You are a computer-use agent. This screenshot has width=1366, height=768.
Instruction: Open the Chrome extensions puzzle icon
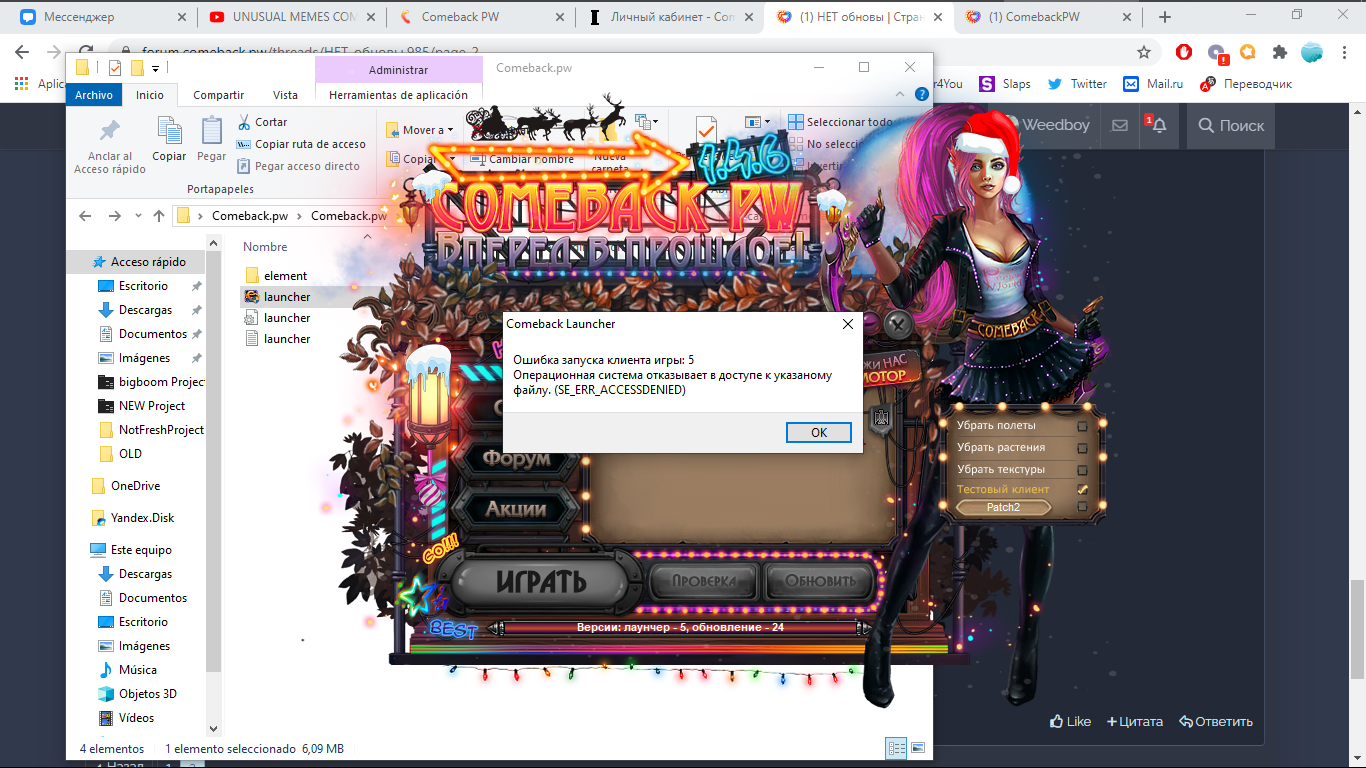click(x=1279, y=52)
